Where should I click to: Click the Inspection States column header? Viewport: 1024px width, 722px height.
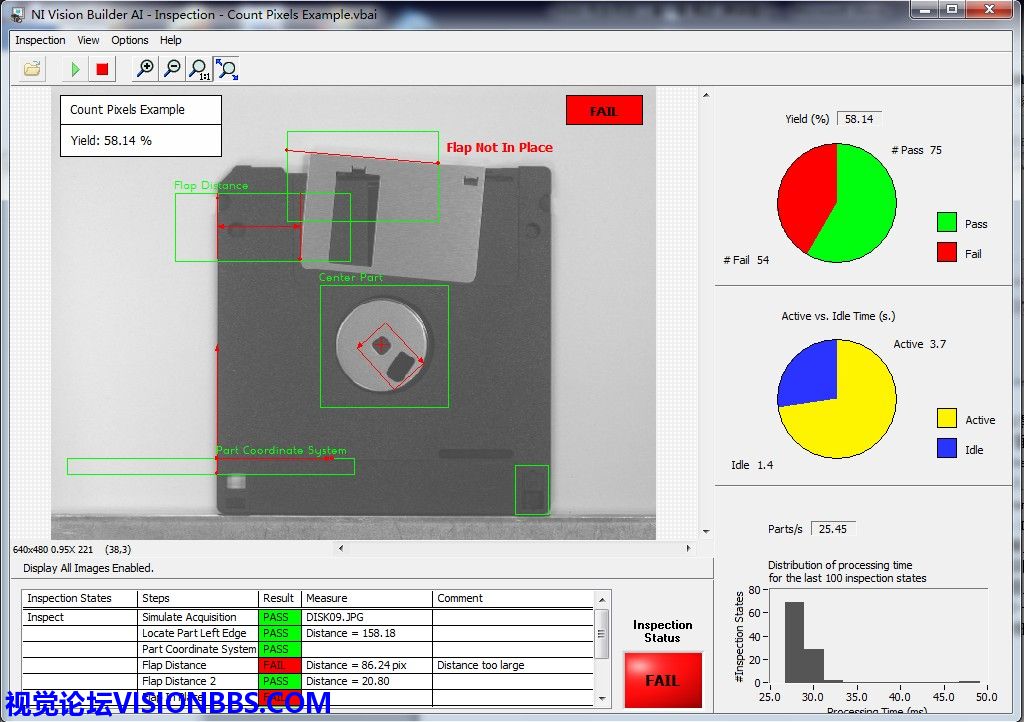[x=79, y=598]
